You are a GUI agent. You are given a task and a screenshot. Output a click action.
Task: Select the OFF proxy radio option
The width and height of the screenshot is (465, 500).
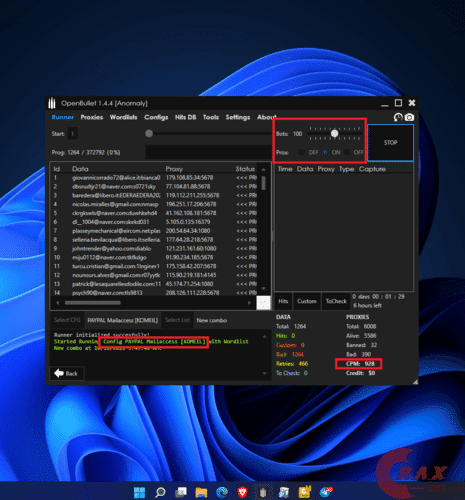pos(347,152)
